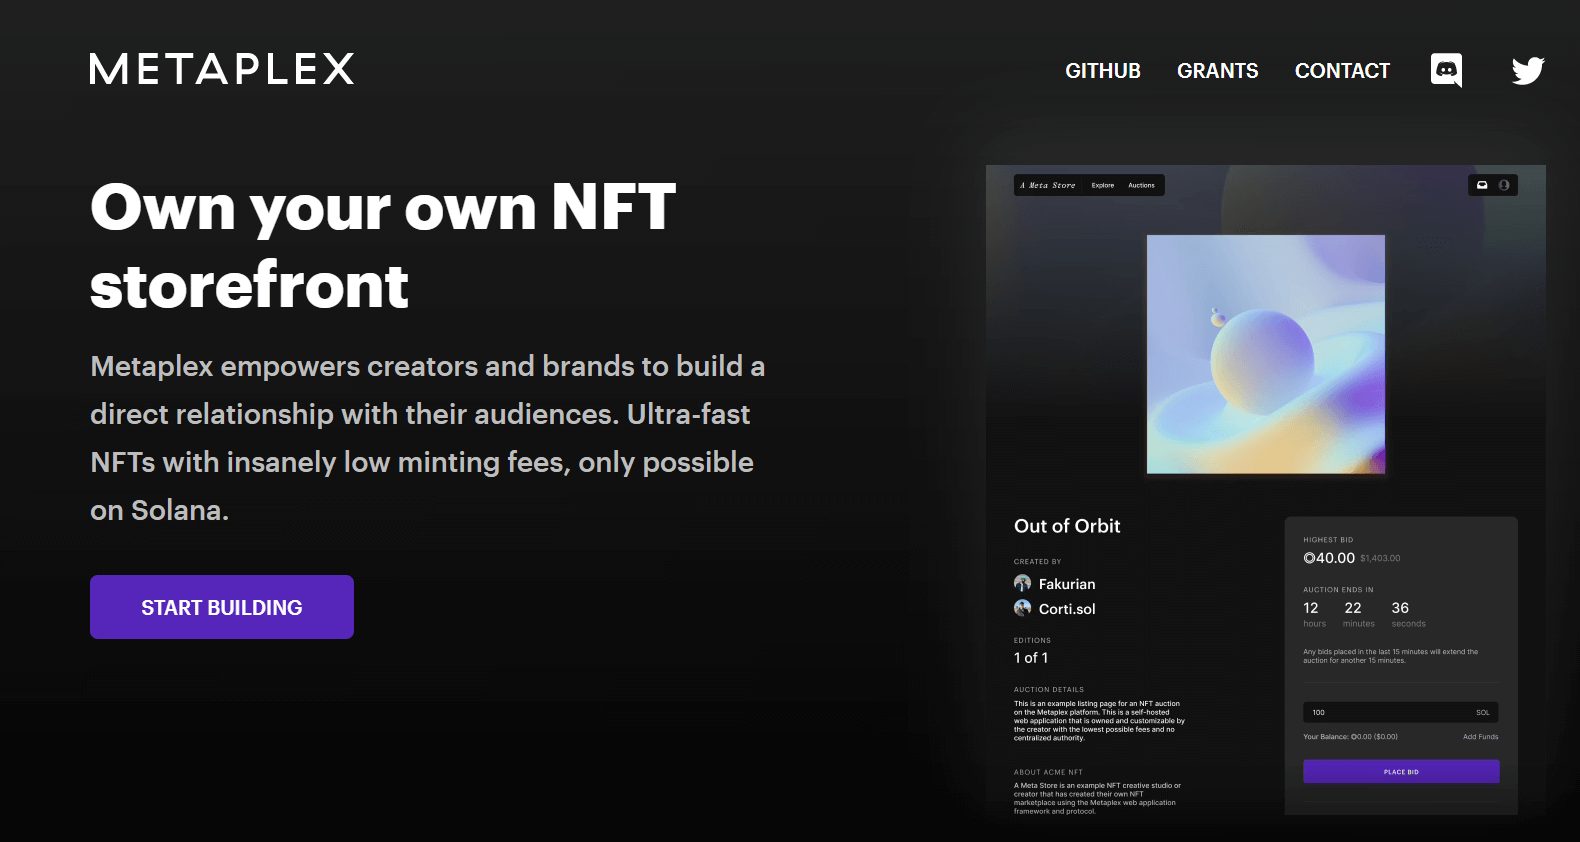The width and height of the screenshot is (1580, 842).
Task: Open the CONTACT menu item
Action: [x=1342, y=71]
